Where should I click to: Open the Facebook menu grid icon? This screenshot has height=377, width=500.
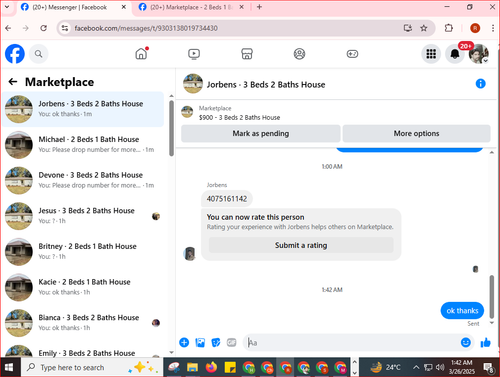click(x=431, y=54)
